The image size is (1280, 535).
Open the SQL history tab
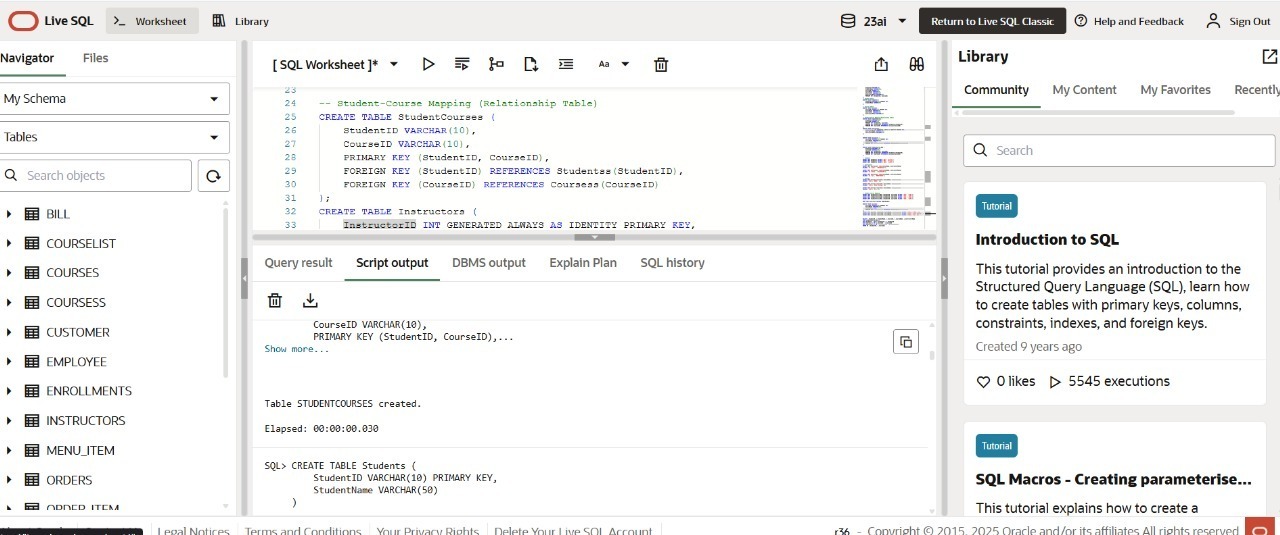click(672, 263)
